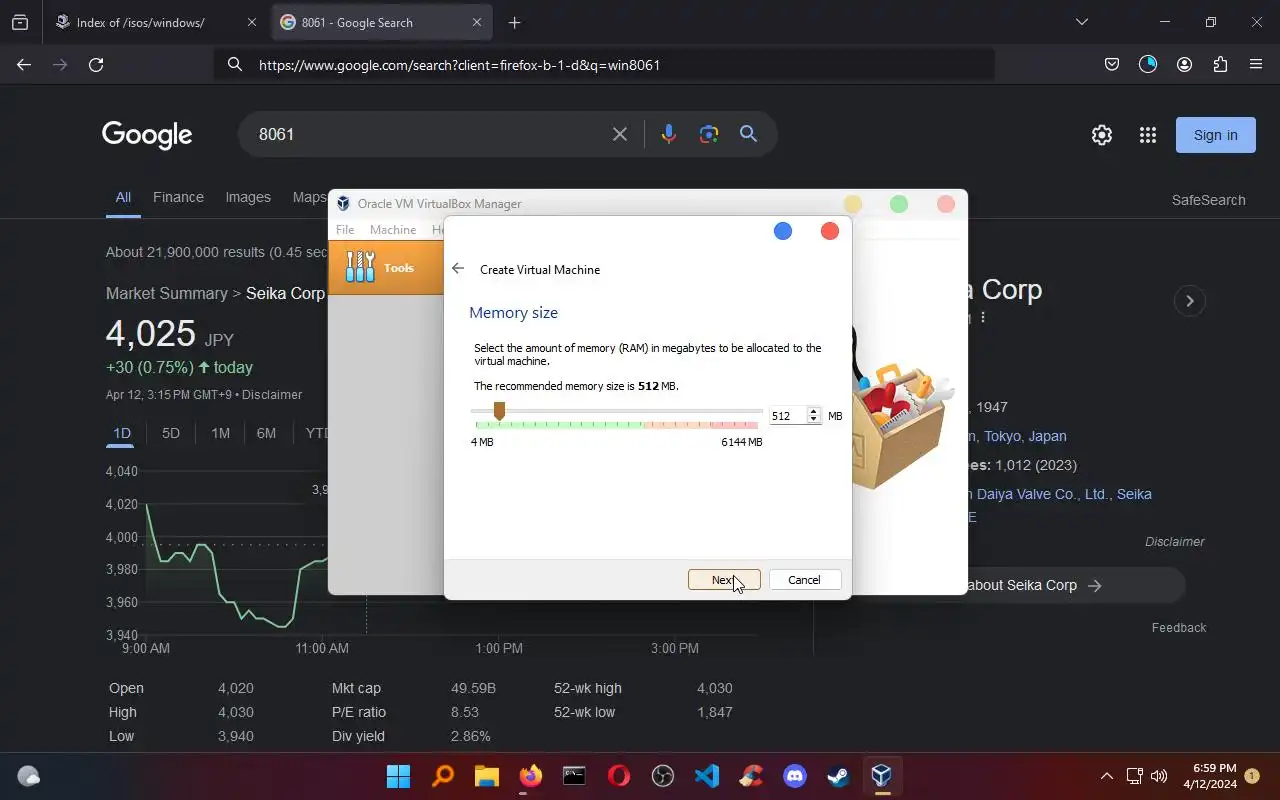Image resolution: width=1280 pixels, height=800 pixels.
Task: Open the Disclaimer link under stock price
Action: [272, 394]
